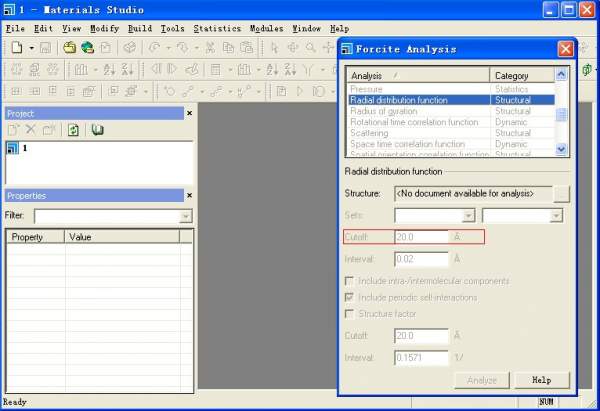Click the left-pointing arrow icon in second toolbar row
The height and width of the screenshot is (411, 600).
pyautogui.click(x=155, y=69)
